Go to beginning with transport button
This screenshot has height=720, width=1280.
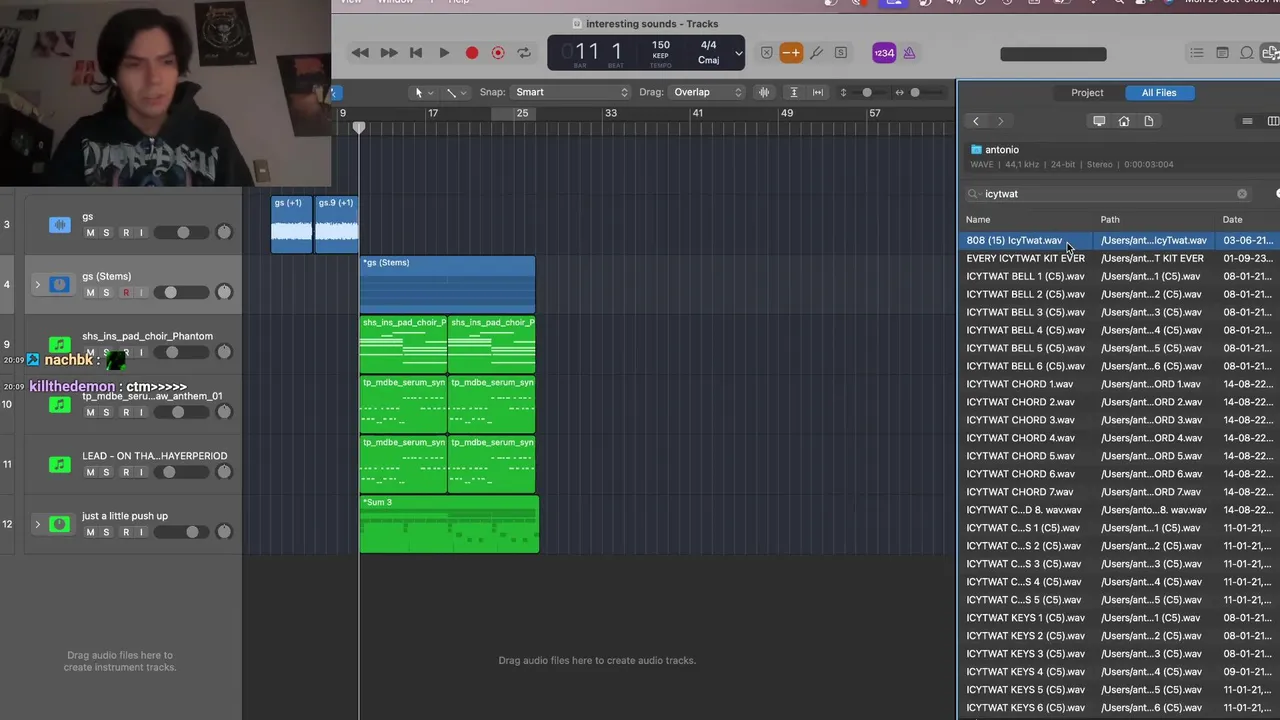[x=416, y=53]
